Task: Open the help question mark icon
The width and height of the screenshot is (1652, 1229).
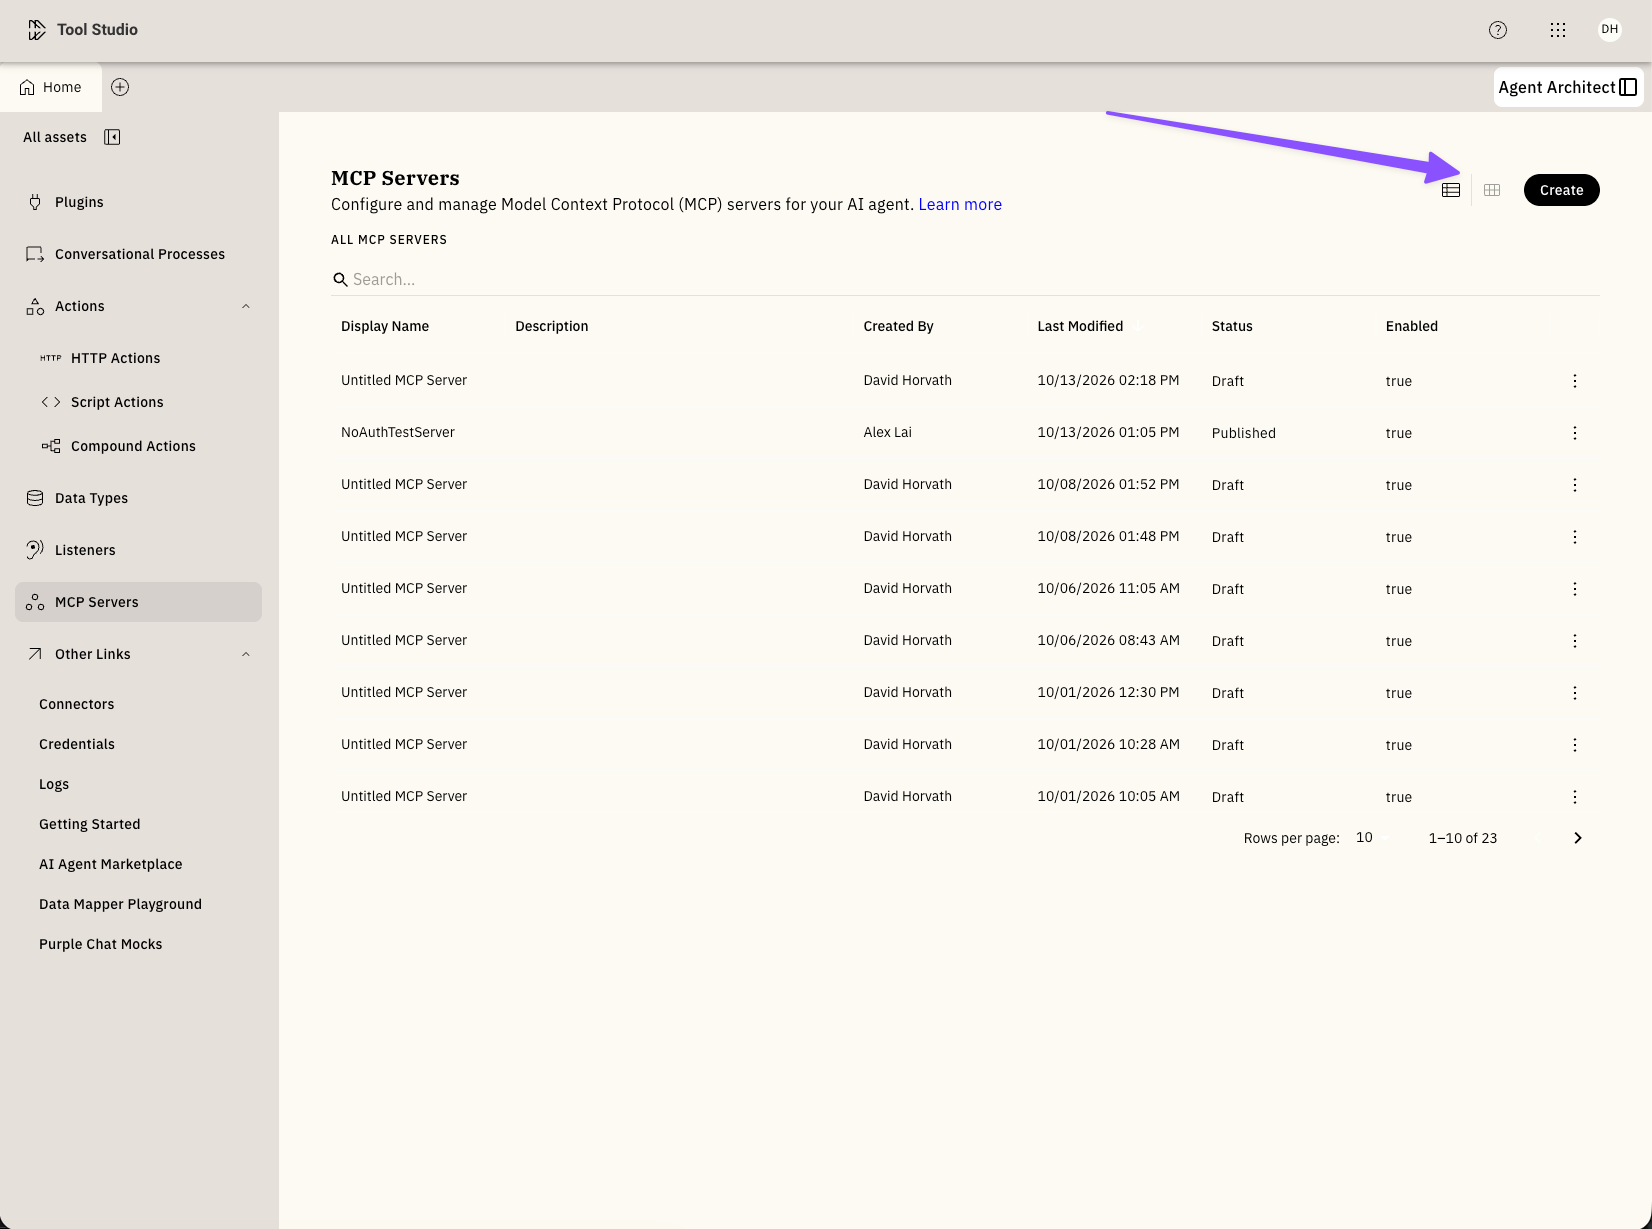Action: point(1497,30)
